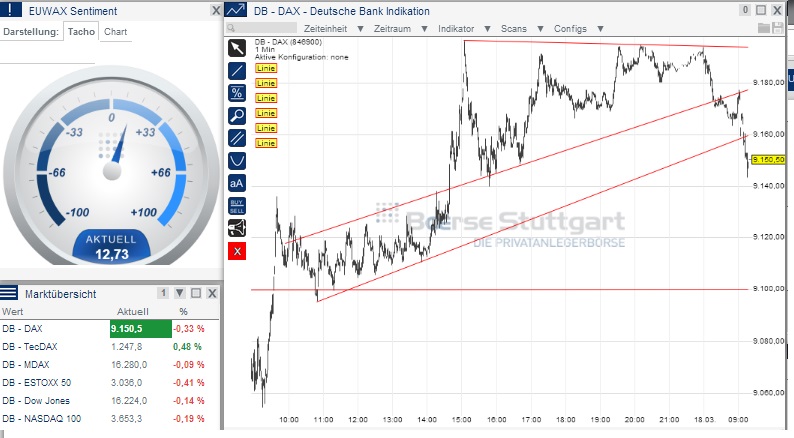The image size is (794, 438).
Task: Select the aA text annotation tool
Action: [x=237, y=183]
